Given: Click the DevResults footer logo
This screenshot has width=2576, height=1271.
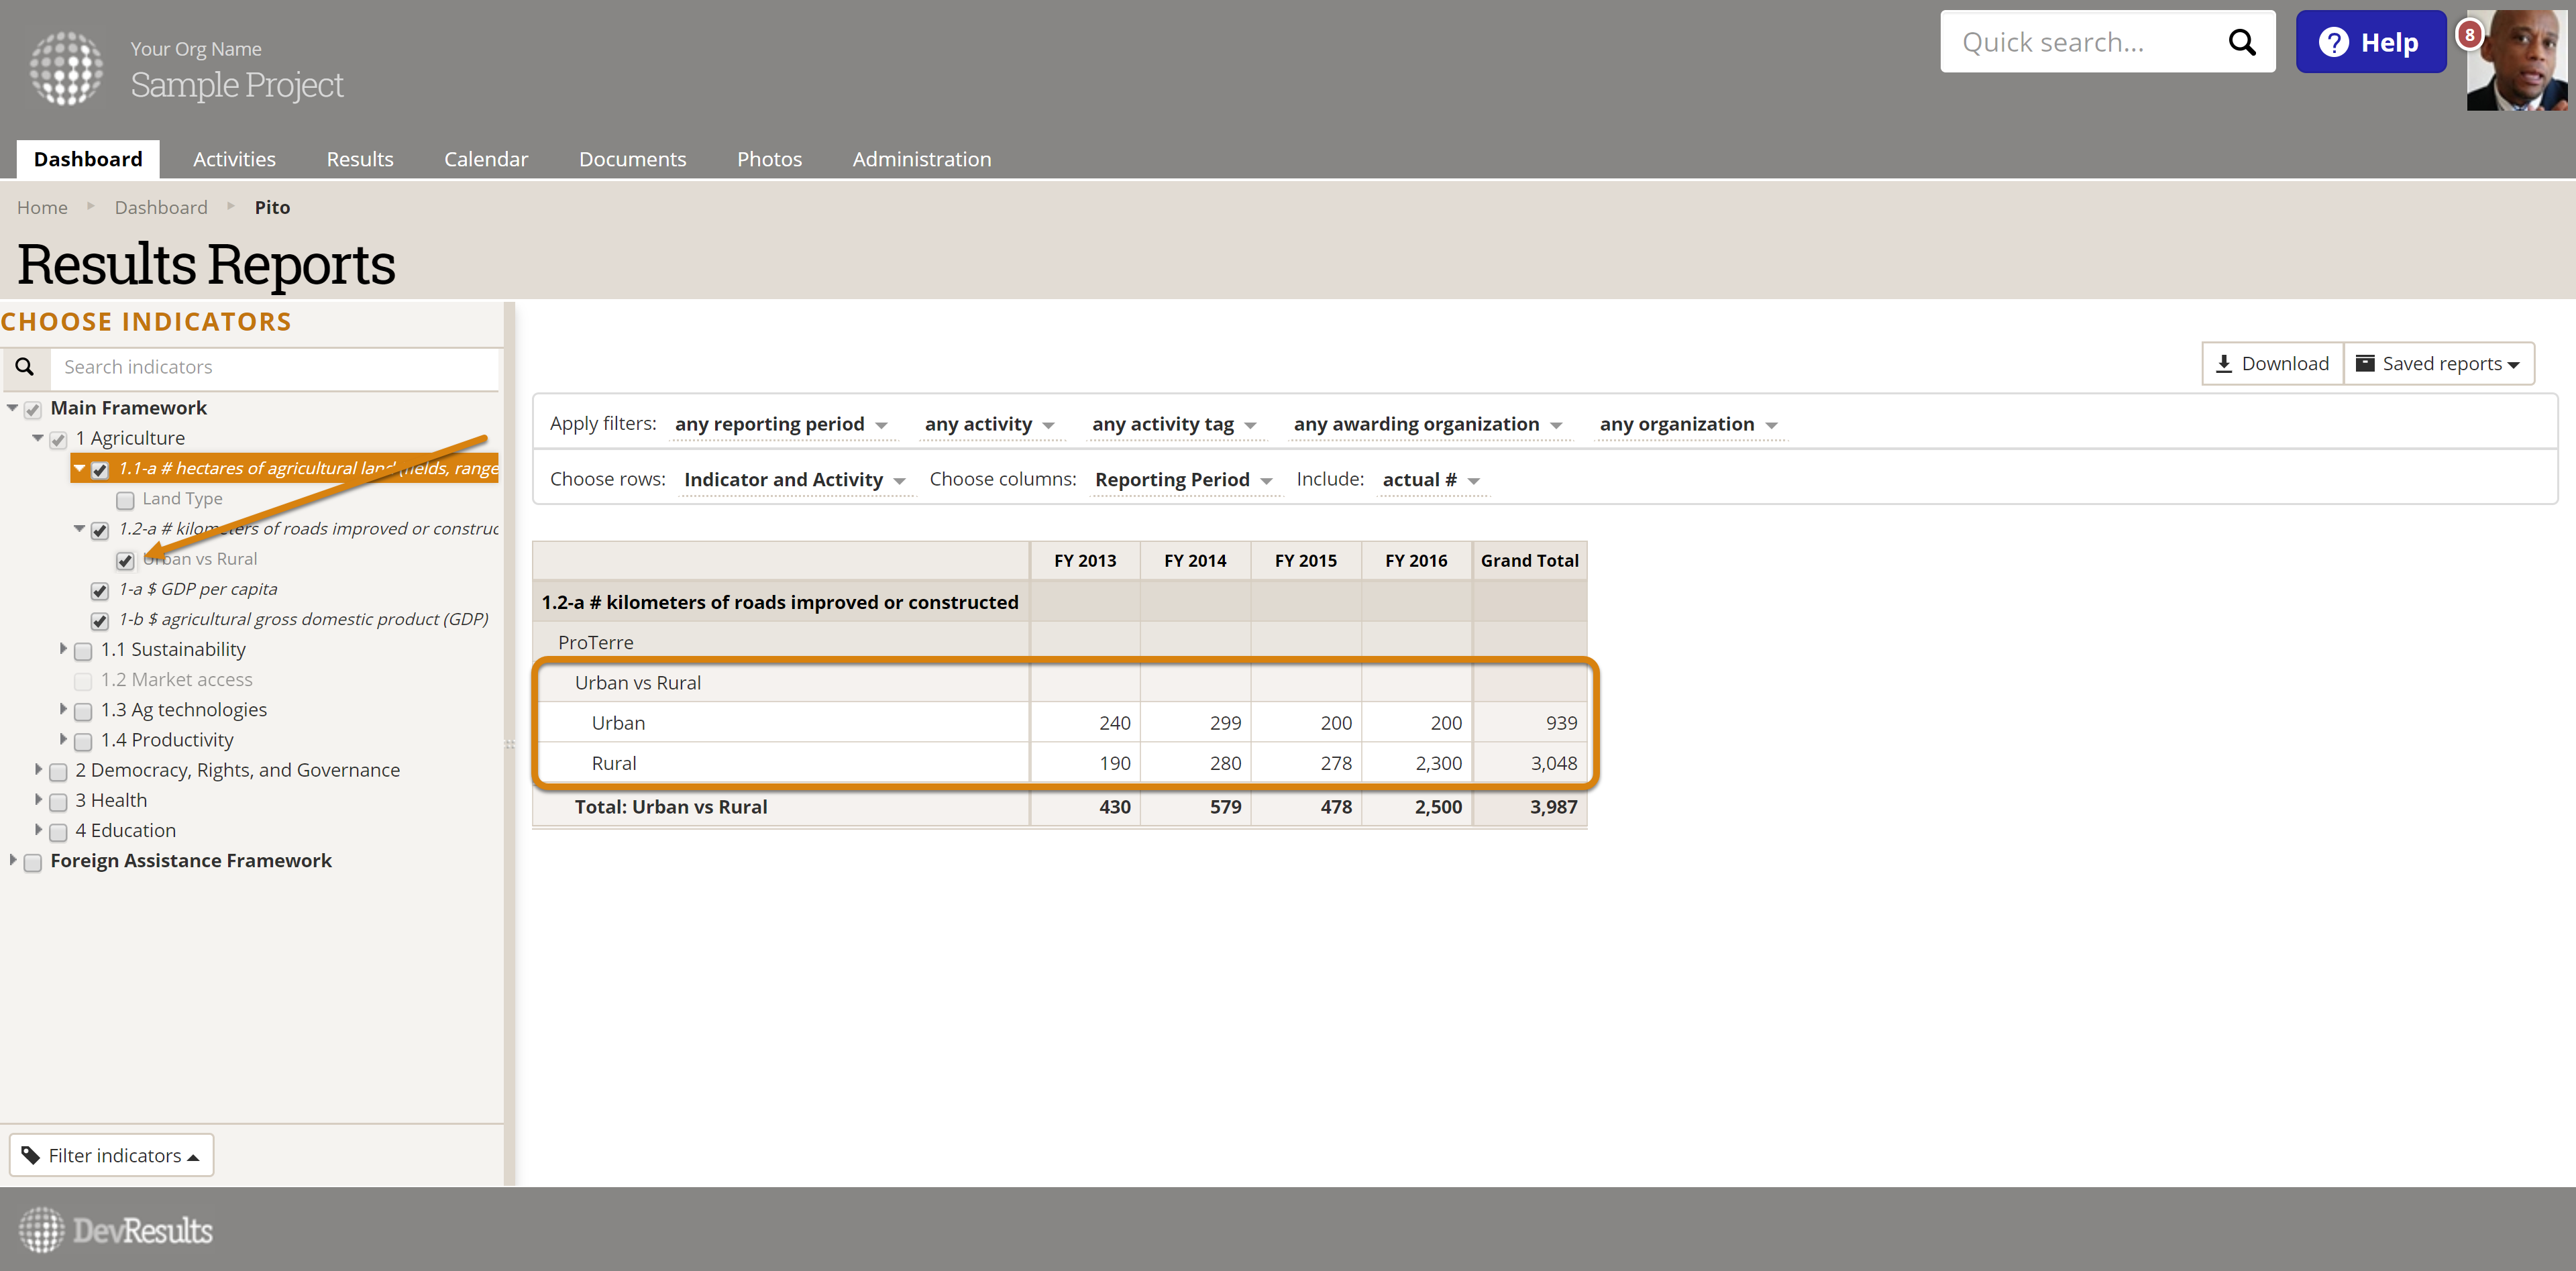Looking at the screenshot, I should coord(116,1230).
